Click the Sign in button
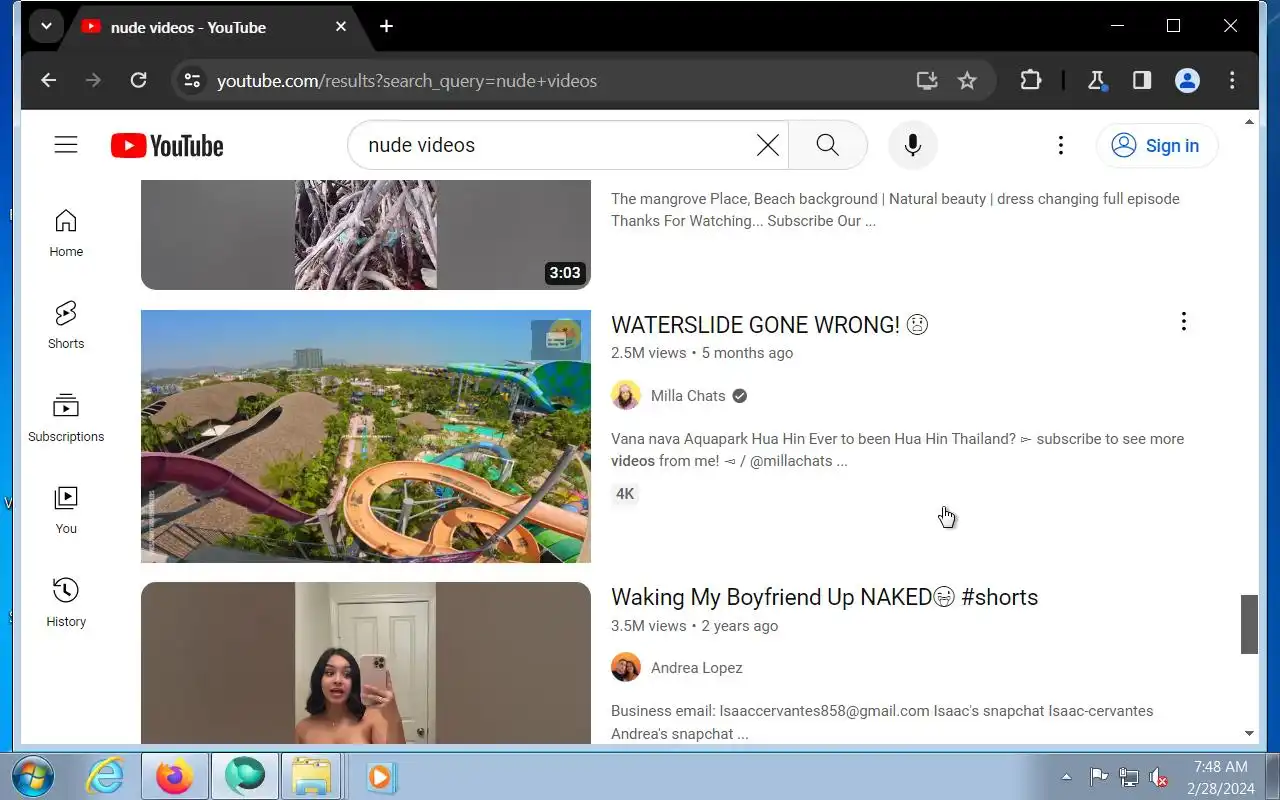Image resolution: width=1280 pixels, height=800 pixels. (x=1157, y=146)
